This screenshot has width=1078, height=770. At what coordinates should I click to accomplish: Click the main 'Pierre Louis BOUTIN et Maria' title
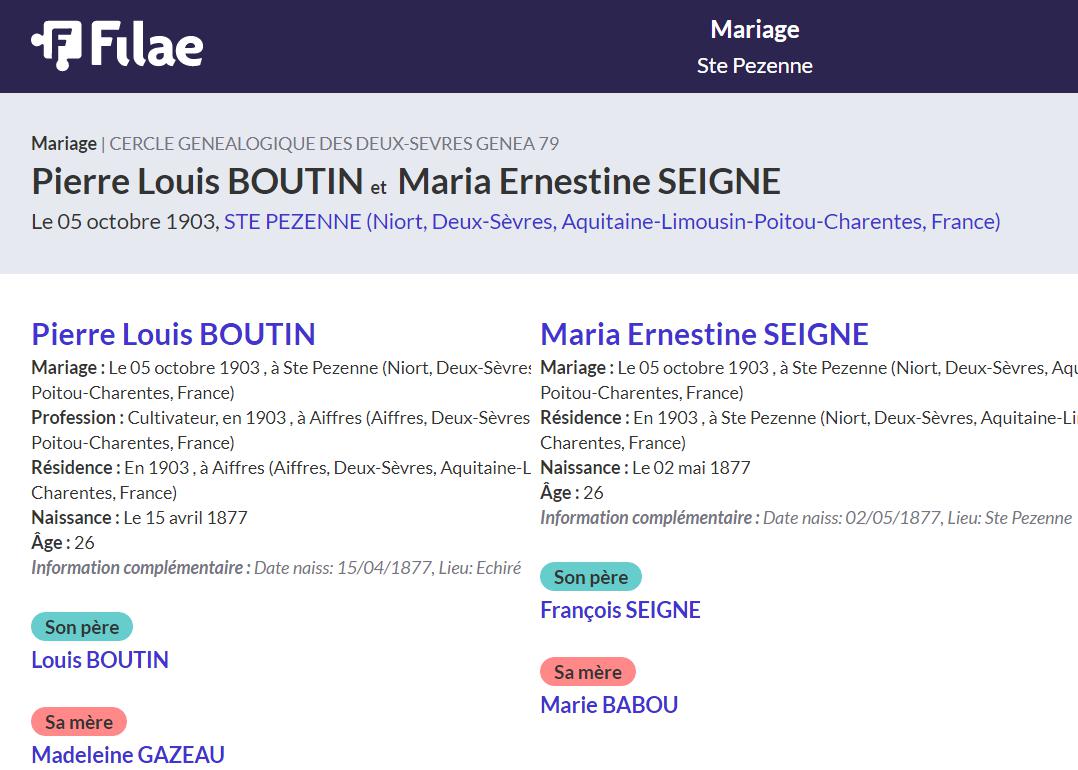click(405, 182)
